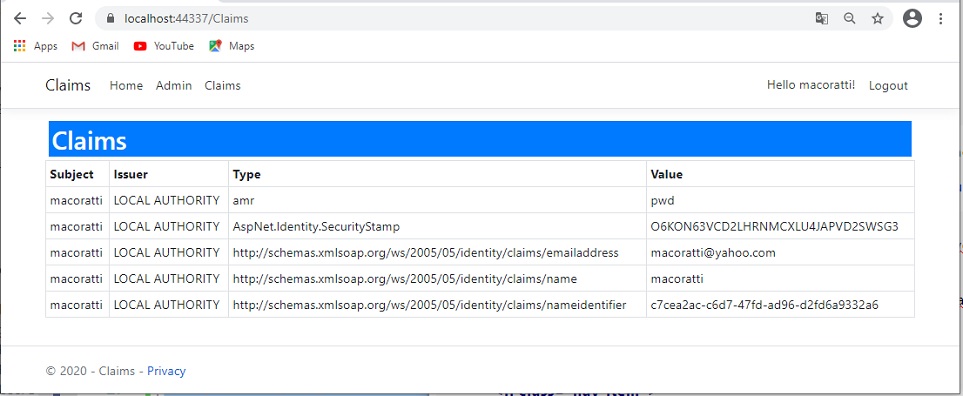Open the Chrome profile avatar

(x=913, y=18)
